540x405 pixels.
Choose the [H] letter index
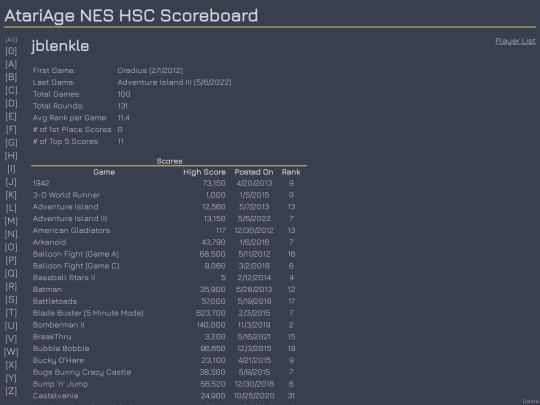click(11, 156)
